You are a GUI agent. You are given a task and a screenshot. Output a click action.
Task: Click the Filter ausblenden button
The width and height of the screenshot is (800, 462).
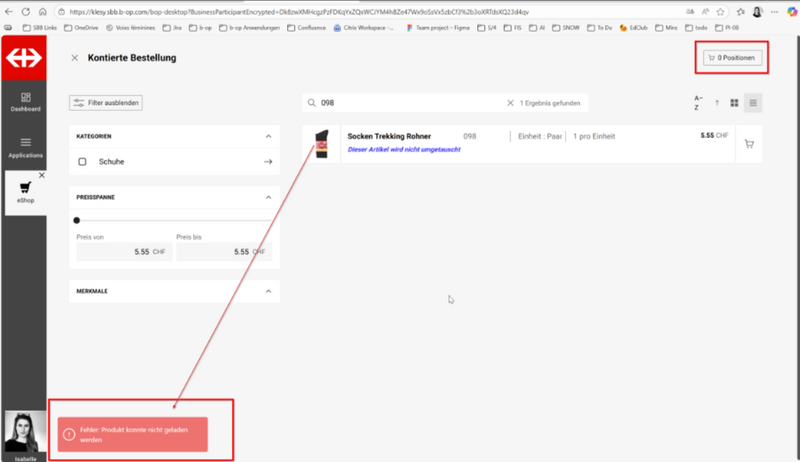click(x=106, y=102)
